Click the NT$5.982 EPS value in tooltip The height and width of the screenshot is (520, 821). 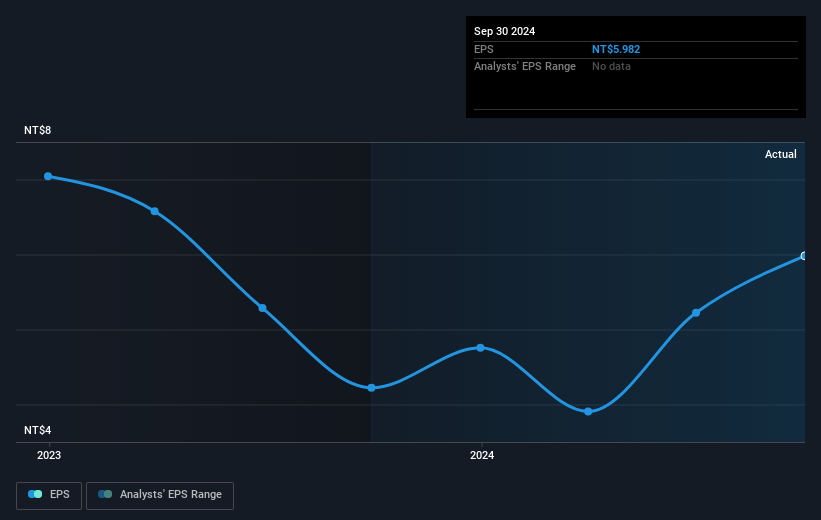(x=616, y=49)
